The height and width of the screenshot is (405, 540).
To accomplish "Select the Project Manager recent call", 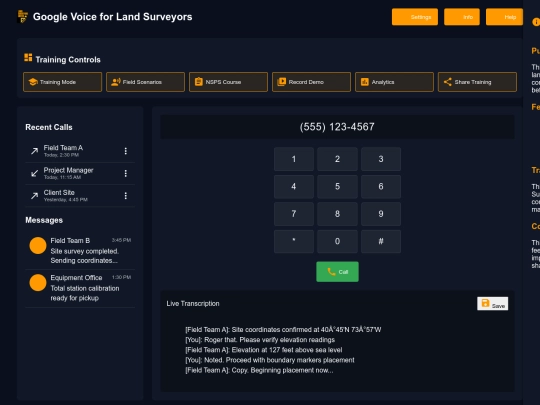I will click(80, 173).
